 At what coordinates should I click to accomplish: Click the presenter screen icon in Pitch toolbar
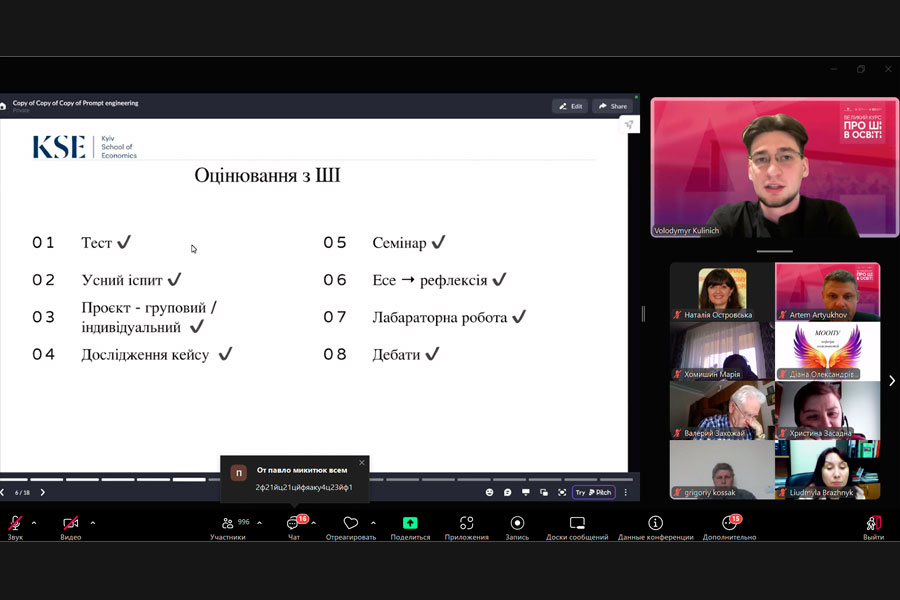[x=526, y=493]
